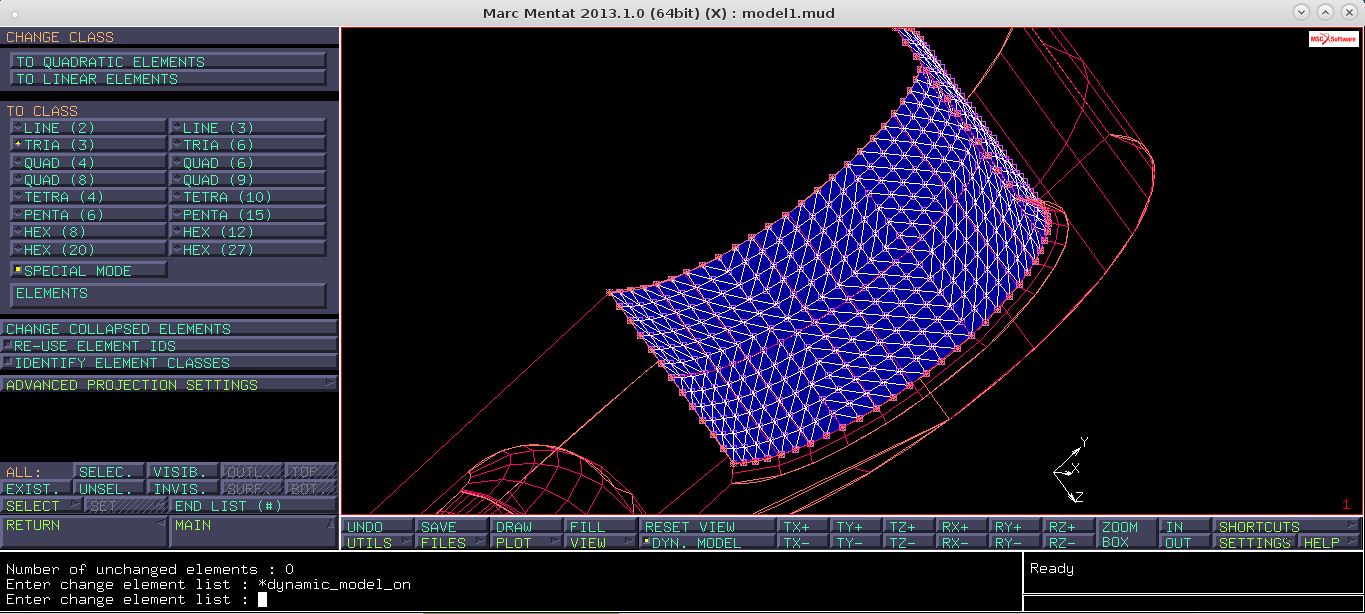Open the UTILS menu

pos(378,543)
